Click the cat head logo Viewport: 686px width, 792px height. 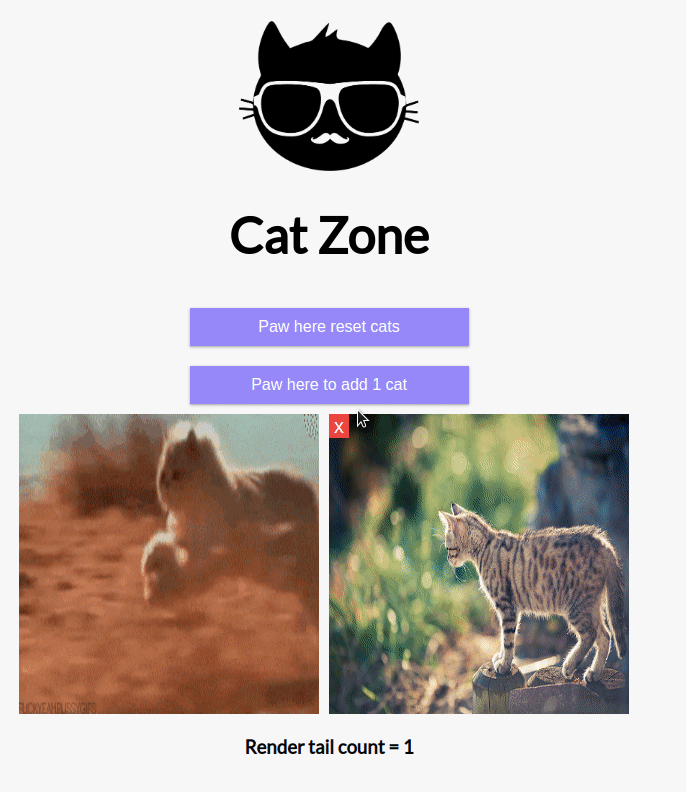click(329, 96)
